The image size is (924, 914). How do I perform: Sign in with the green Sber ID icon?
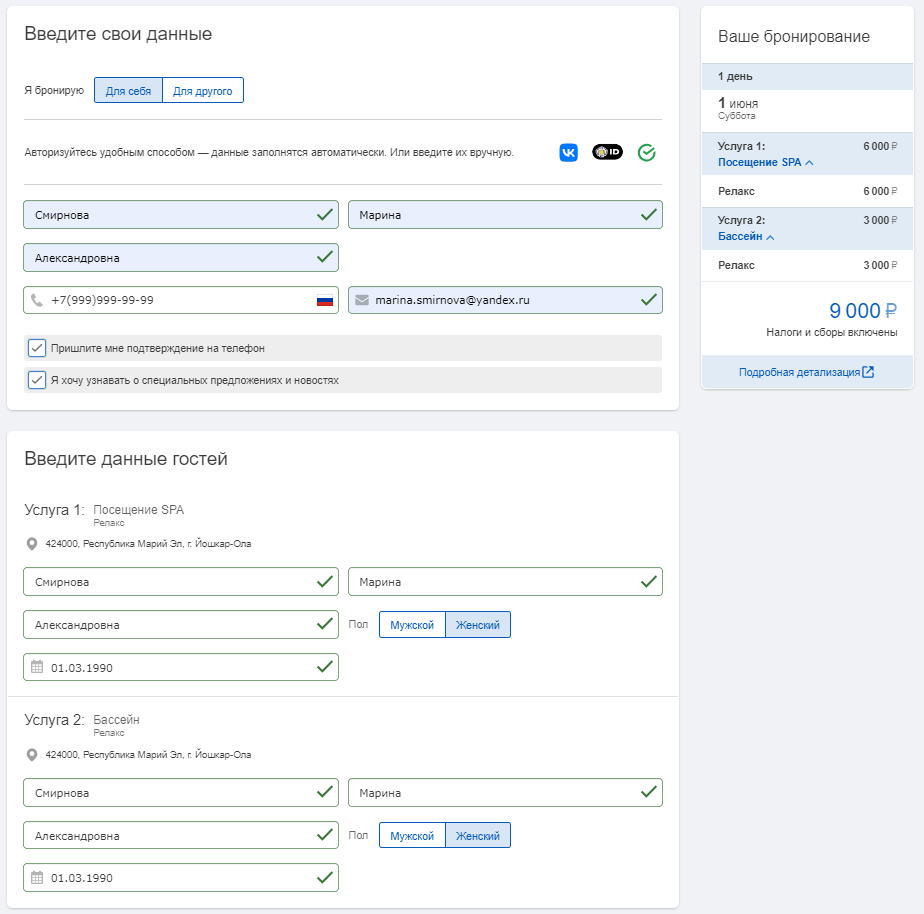click(x=646, y=153)
